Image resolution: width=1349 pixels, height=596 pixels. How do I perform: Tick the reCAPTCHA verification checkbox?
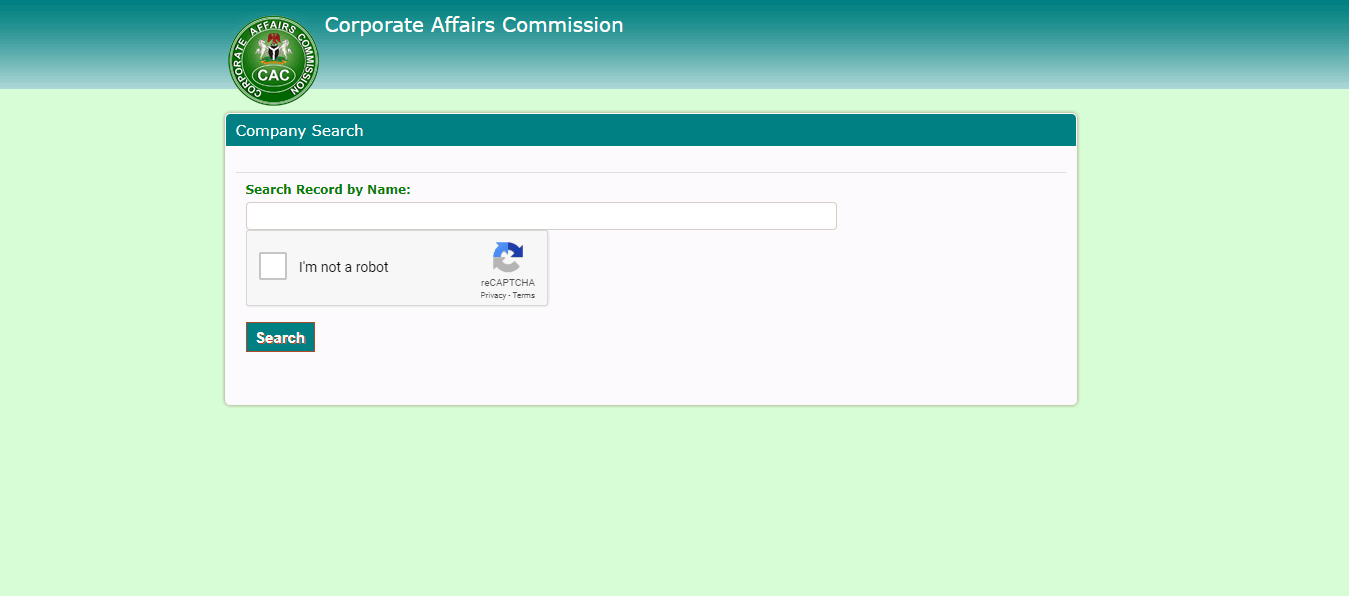272,266
